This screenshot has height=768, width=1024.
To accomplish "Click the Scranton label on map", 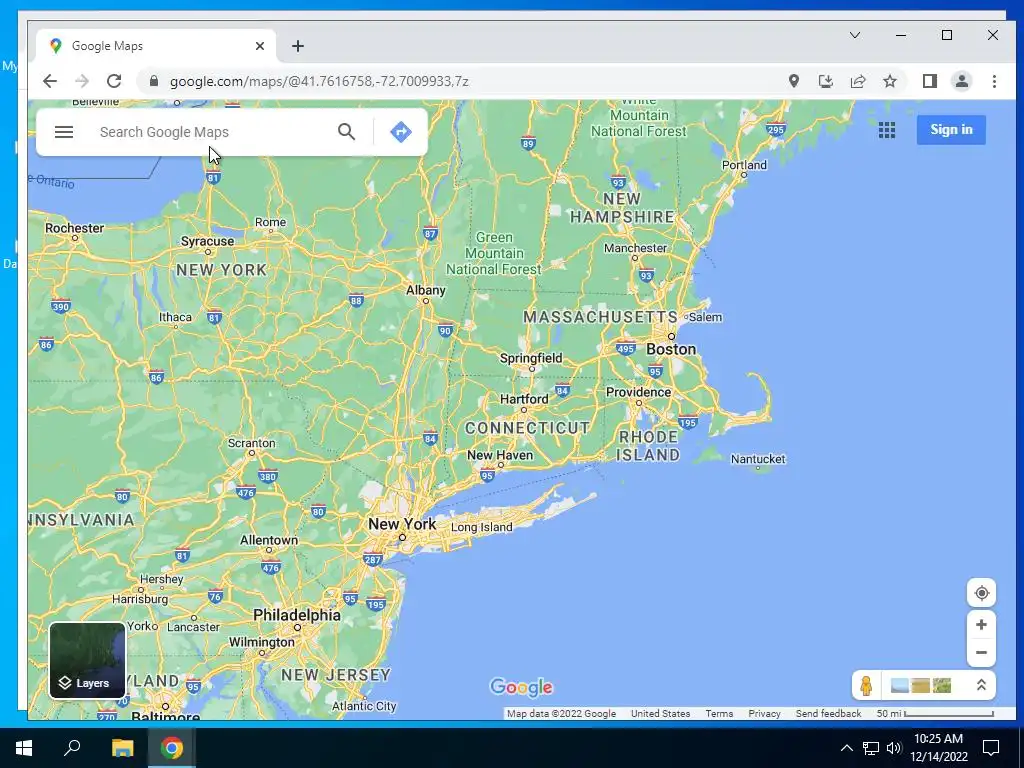I will tap(251, 443).
